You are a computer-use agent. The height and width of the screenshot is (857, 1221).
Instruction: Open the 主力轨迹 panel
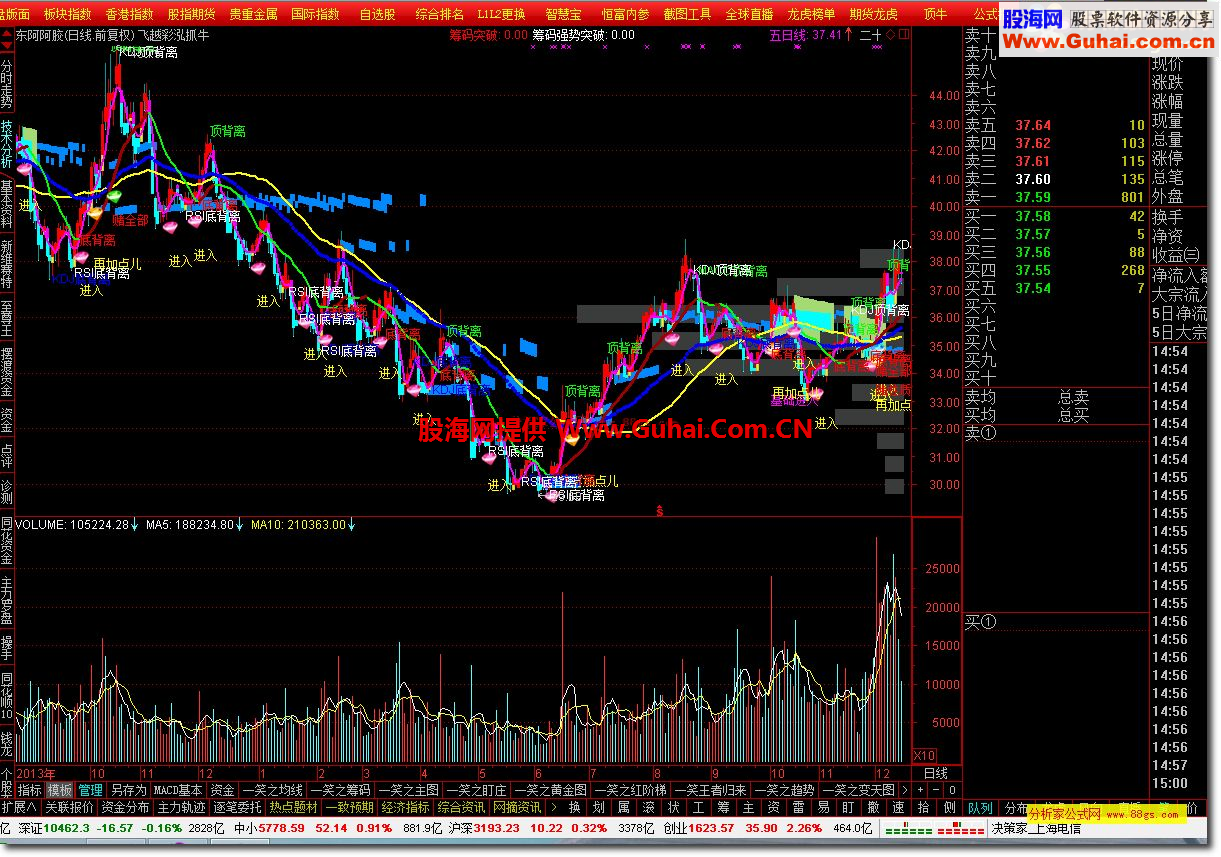[x=181, y=807]
